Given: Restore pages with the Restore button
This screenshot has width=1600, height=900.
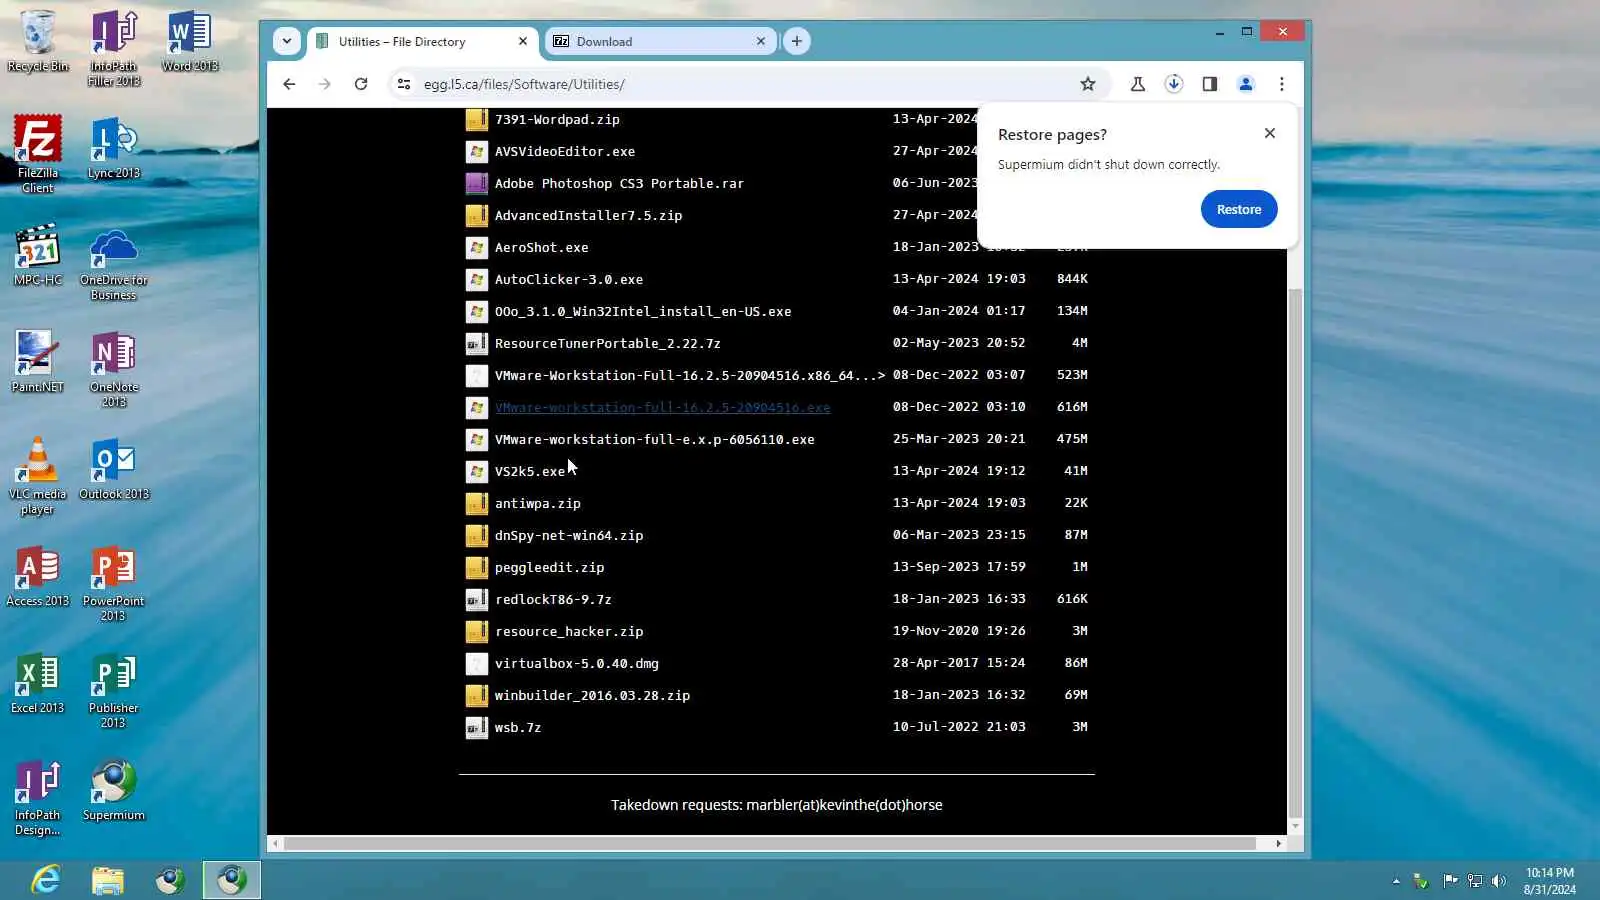Looking at the screenshot, I should (x=1239, y=209).
